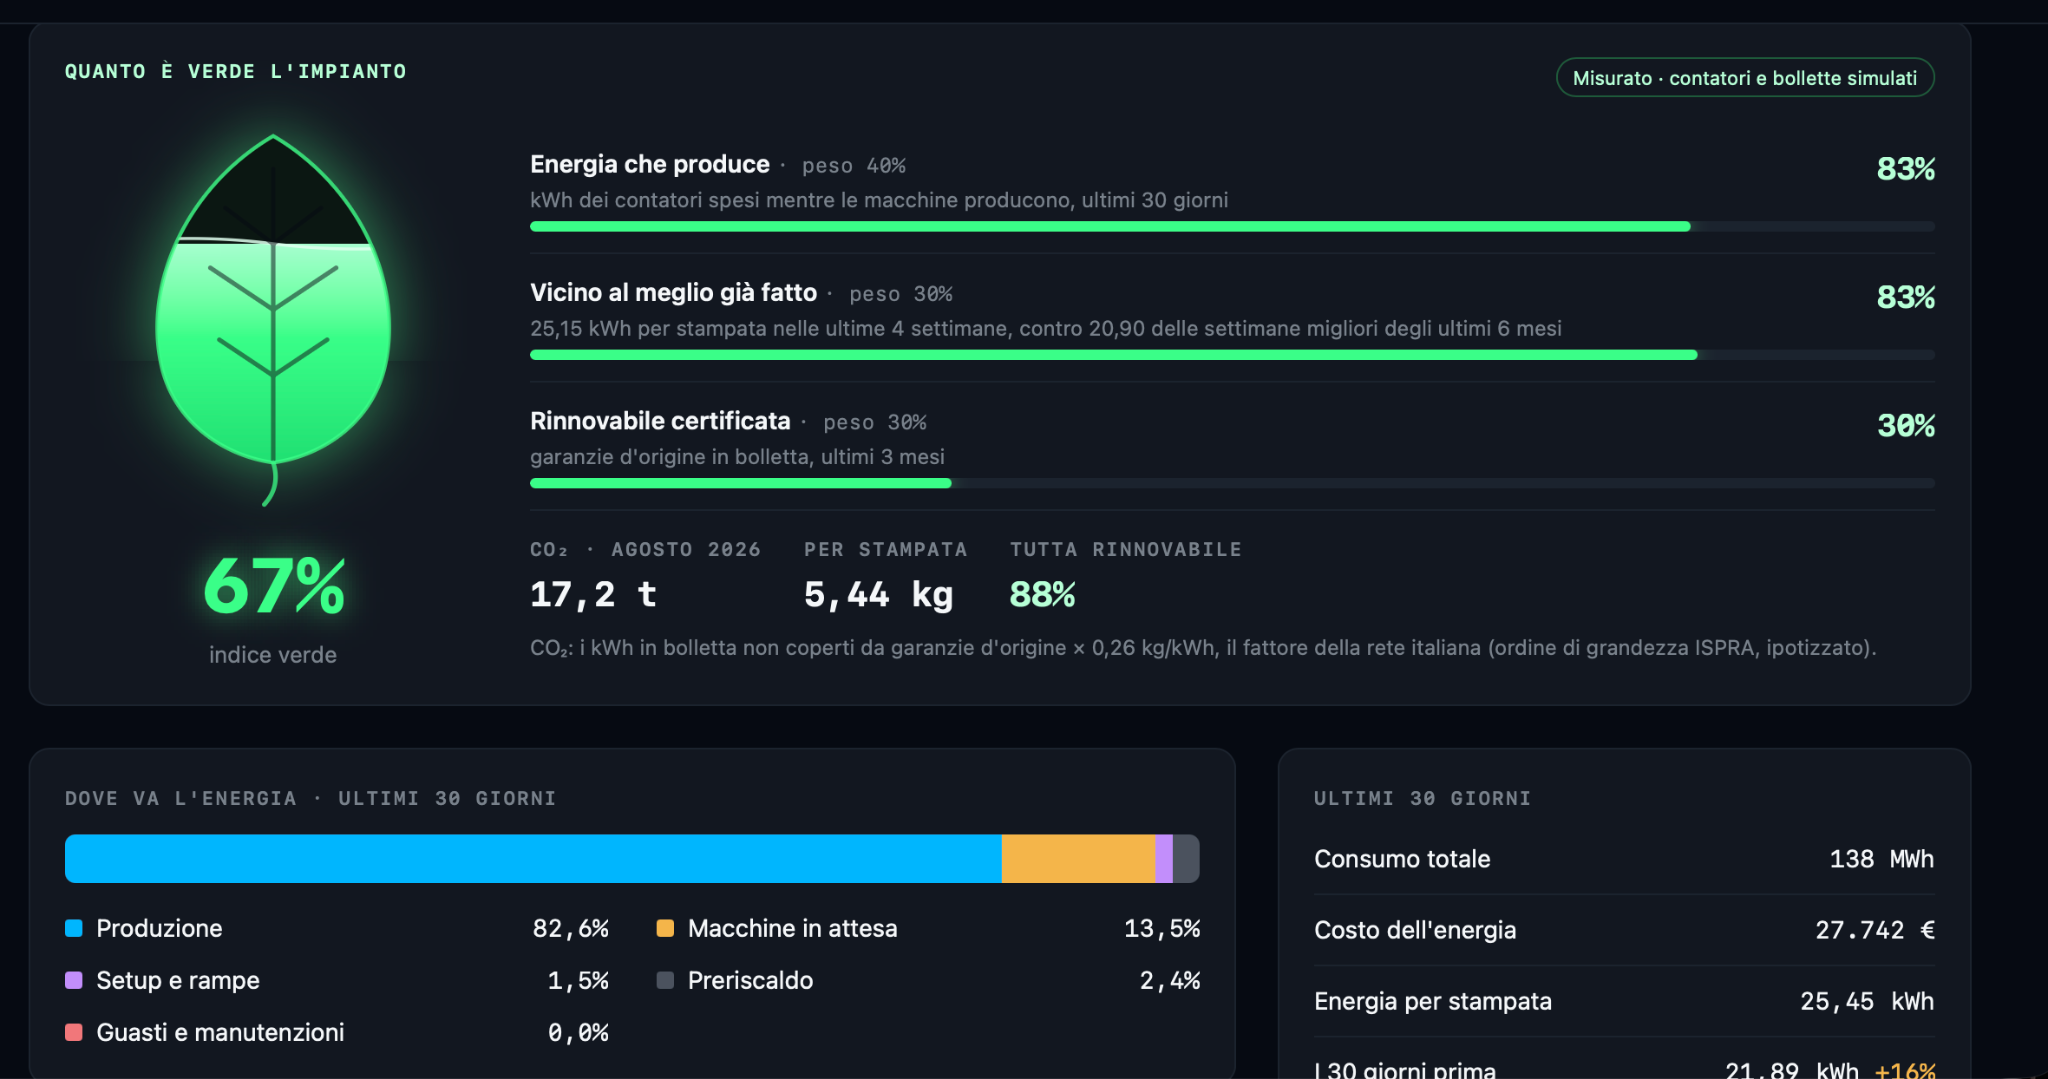Click the 'Energia che produce' progress bar

1232,227
